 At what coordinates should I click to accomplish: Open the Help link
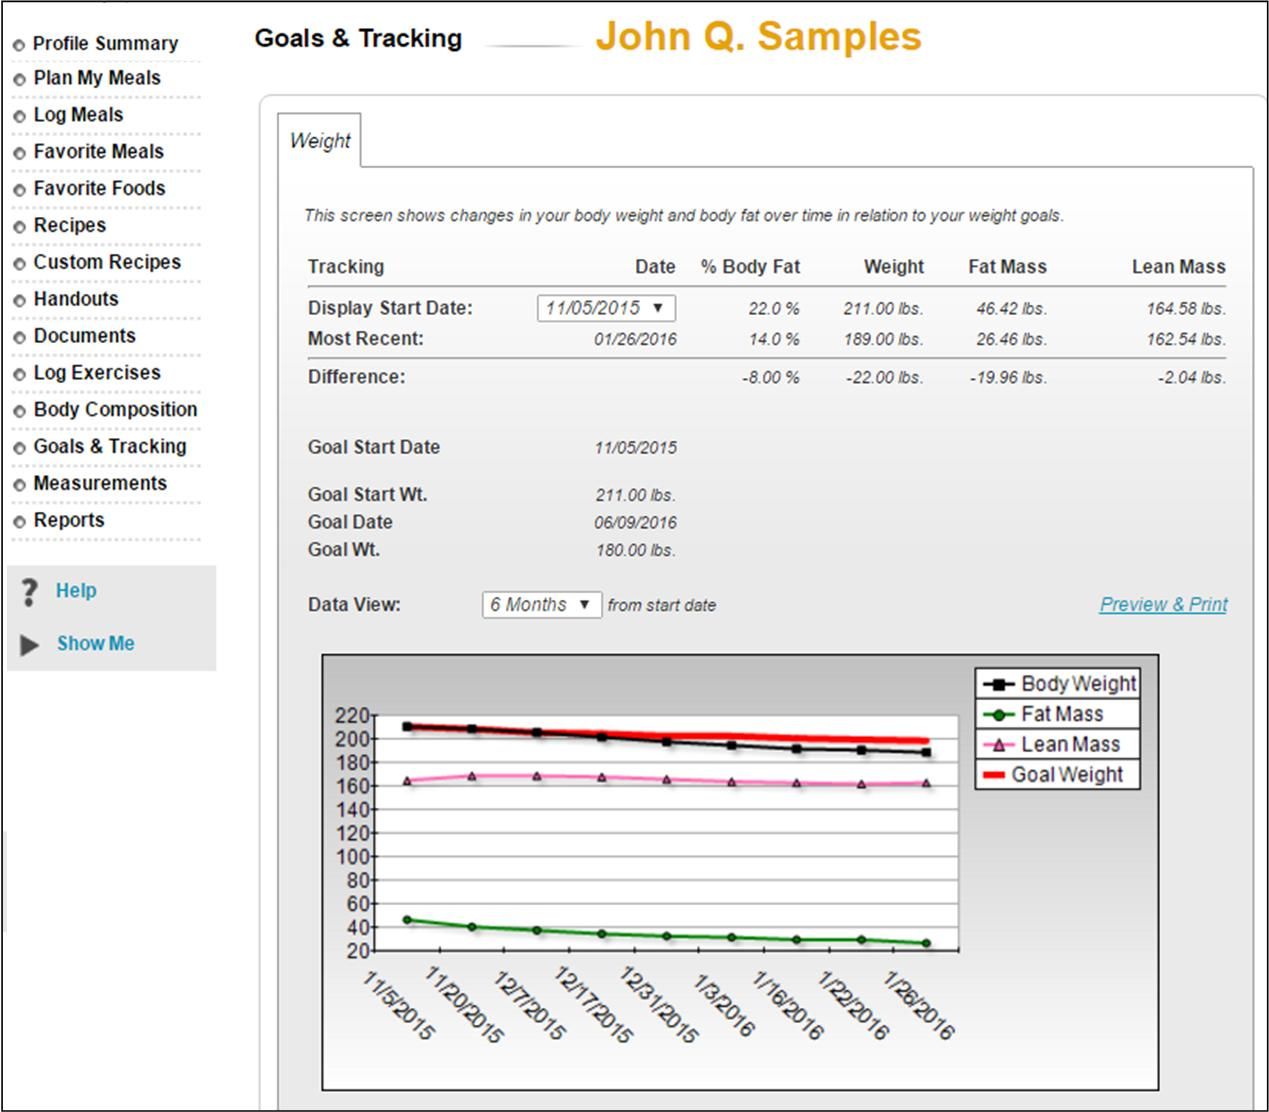coord(76,591)
